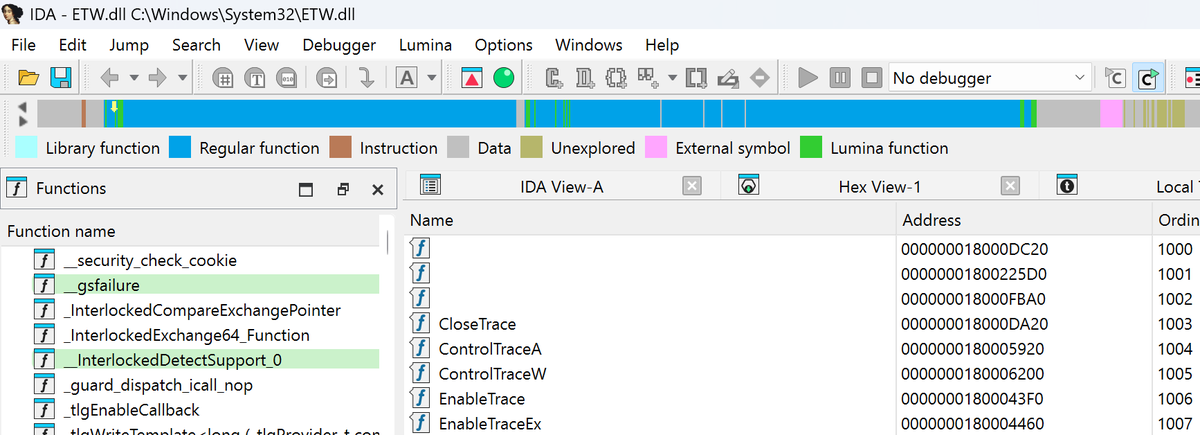
Task: Click the curved down-arrow jump icon
Action: (x=366, y=77)
